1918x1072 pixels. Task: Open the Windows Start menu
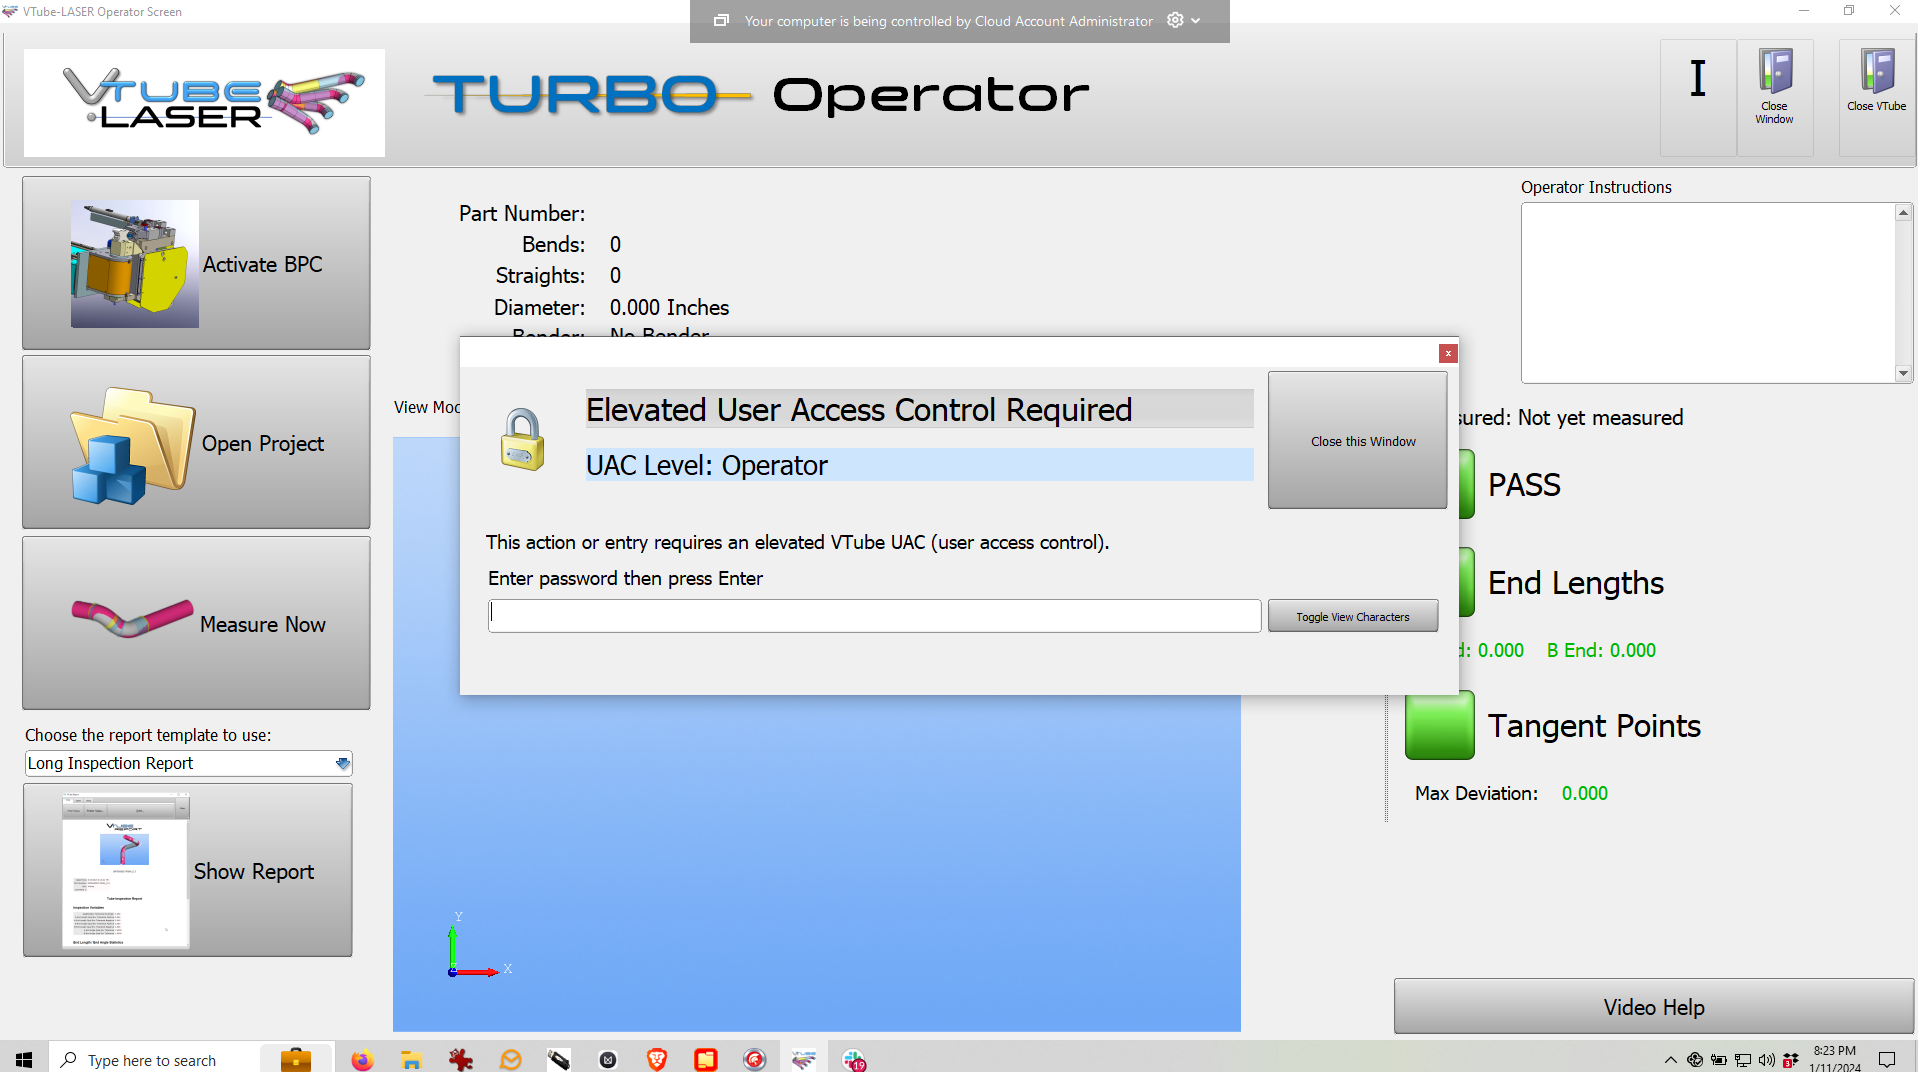pos(24,1059)
